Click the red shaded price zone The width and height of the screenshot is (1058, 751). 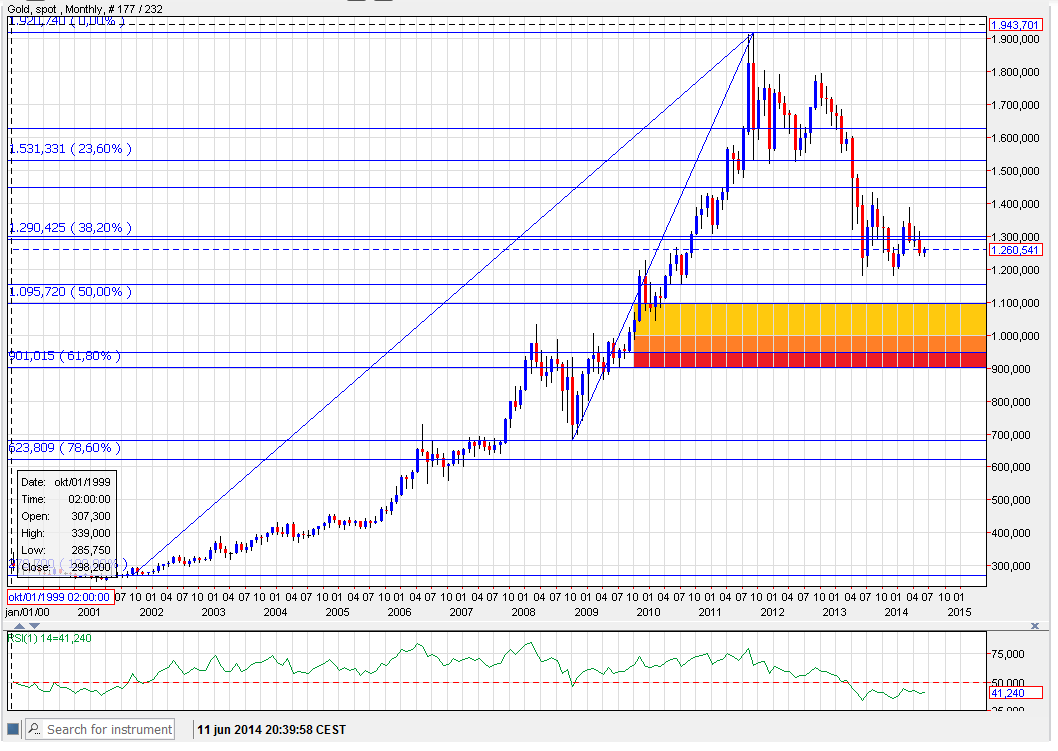(x=810, y=360)
